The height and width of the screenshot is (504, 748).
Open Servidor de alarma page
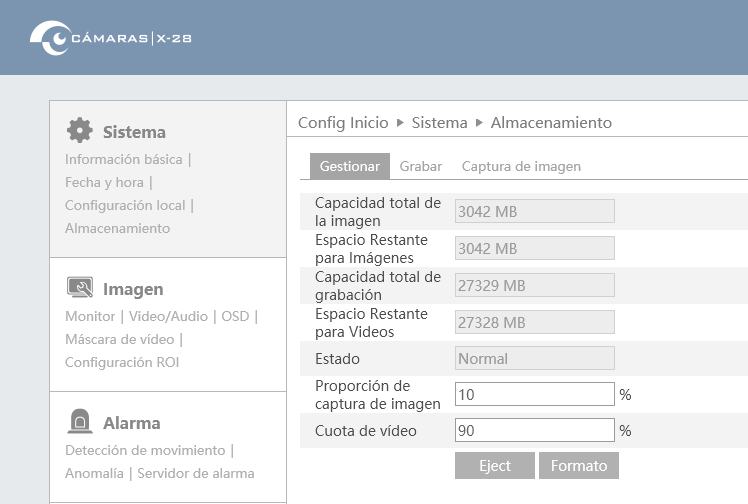(x=196, y=473)
